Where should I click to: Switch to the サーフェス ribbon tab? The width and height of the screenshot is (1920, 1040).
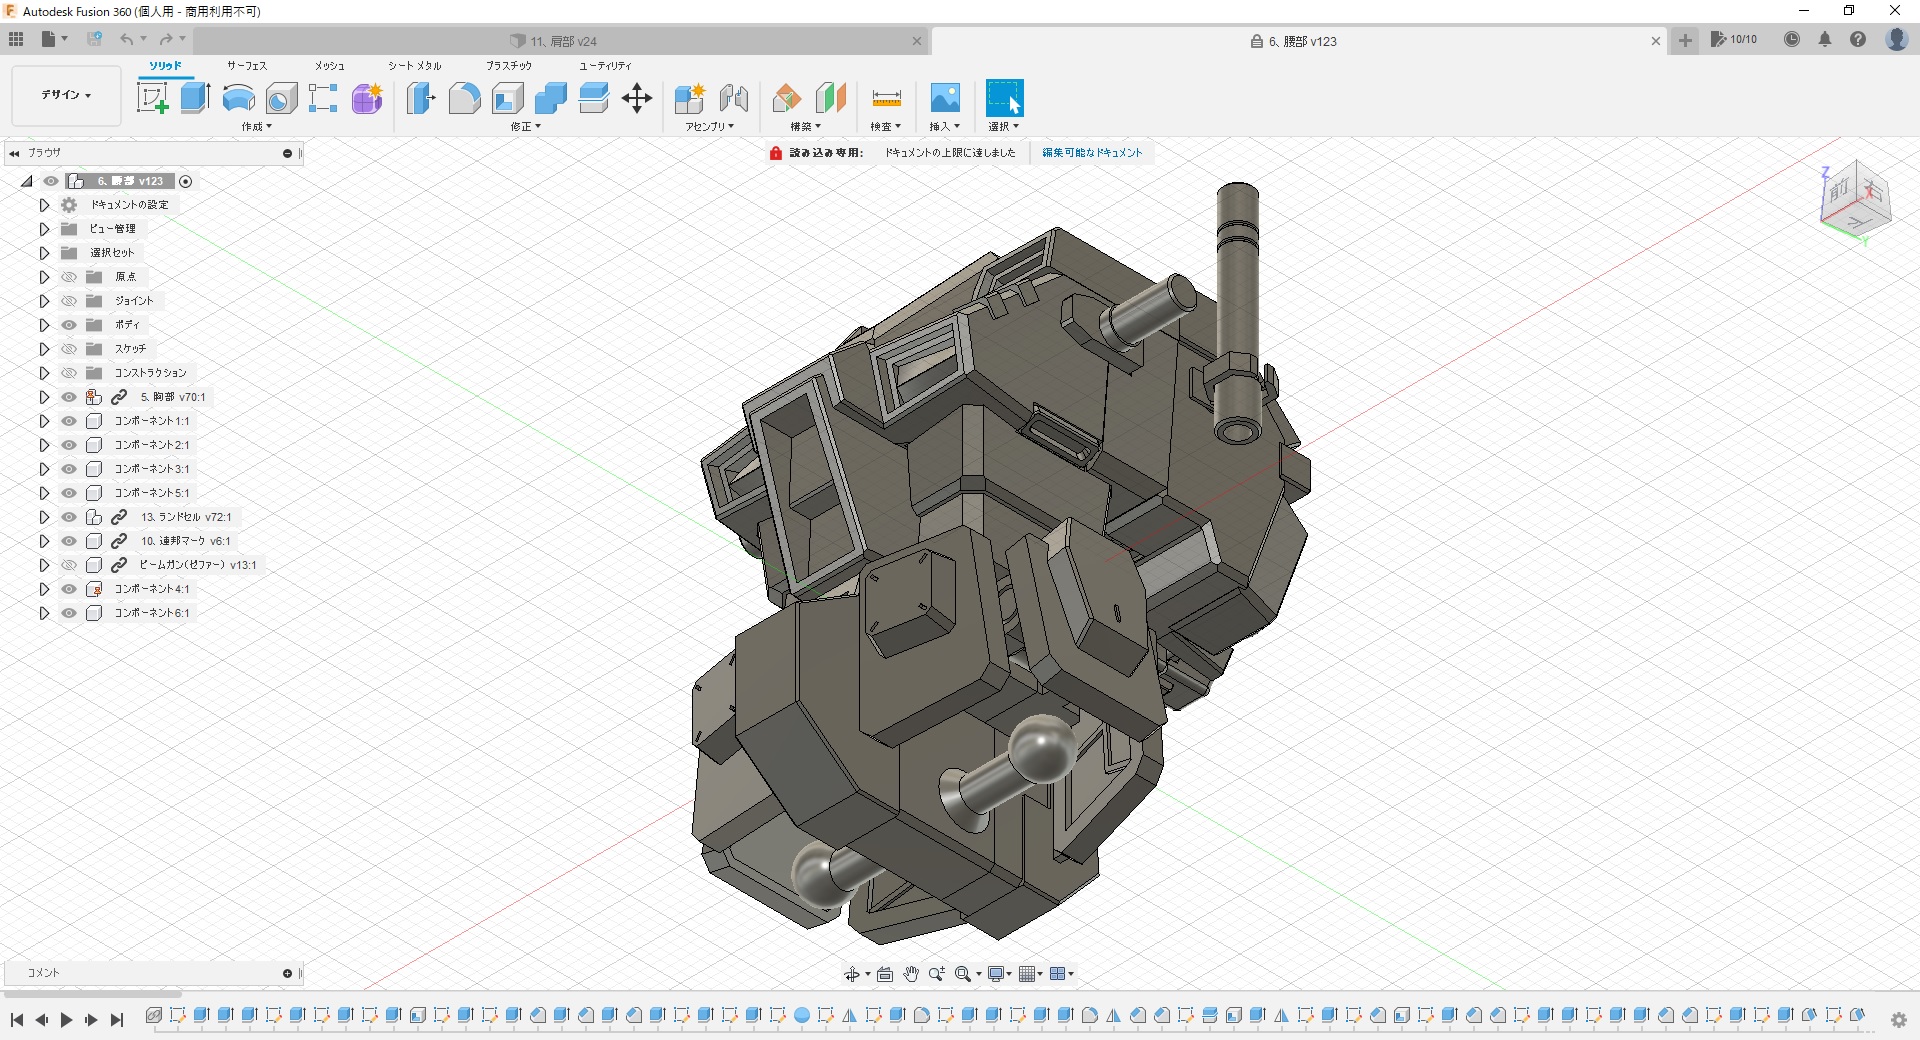246,66
